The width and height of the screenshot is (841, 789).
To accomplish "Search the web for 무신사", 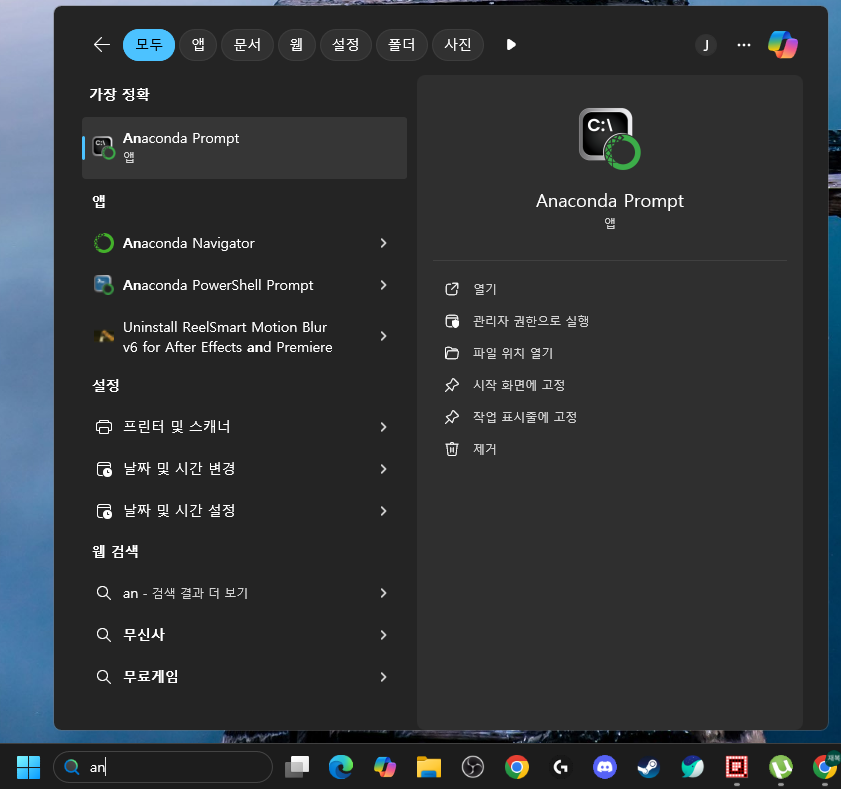I will pyautogui.click(x=232, y=635).
